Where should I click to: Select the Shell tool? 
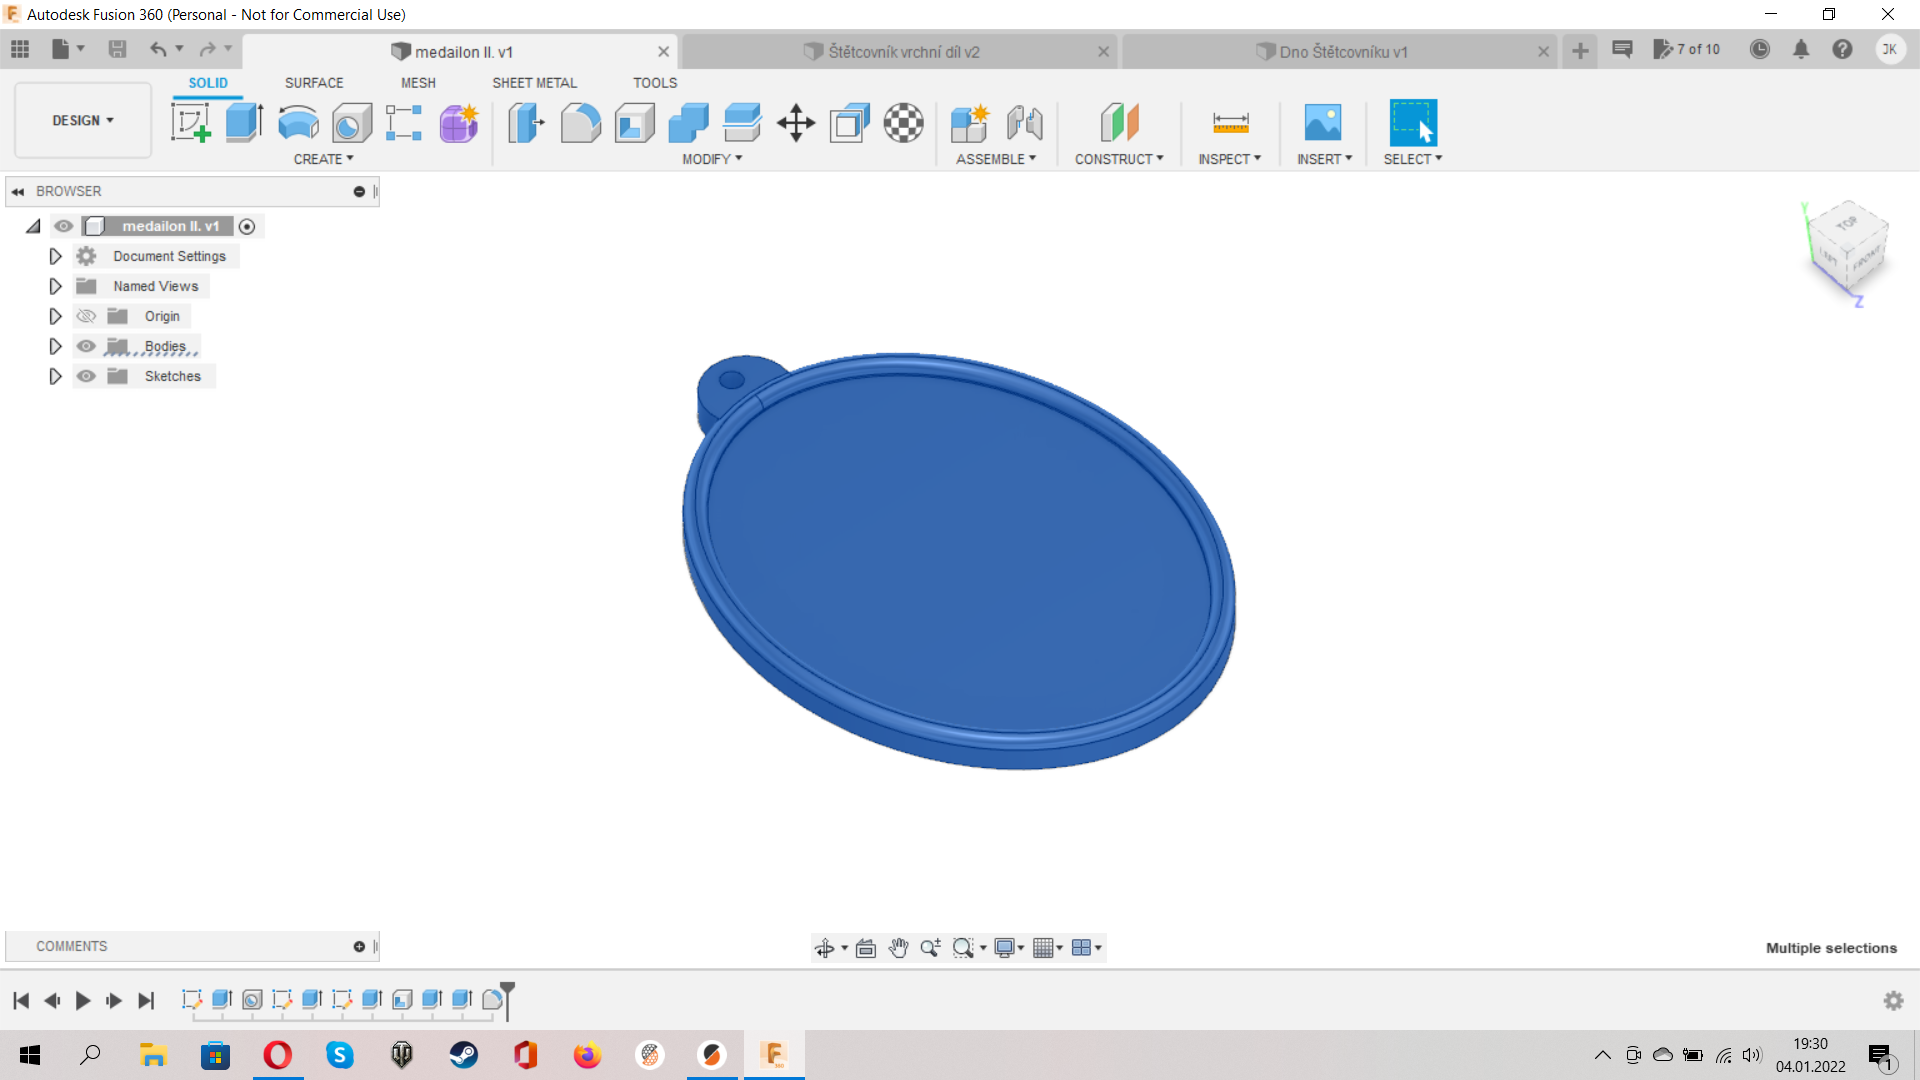(x=634, y=123)
